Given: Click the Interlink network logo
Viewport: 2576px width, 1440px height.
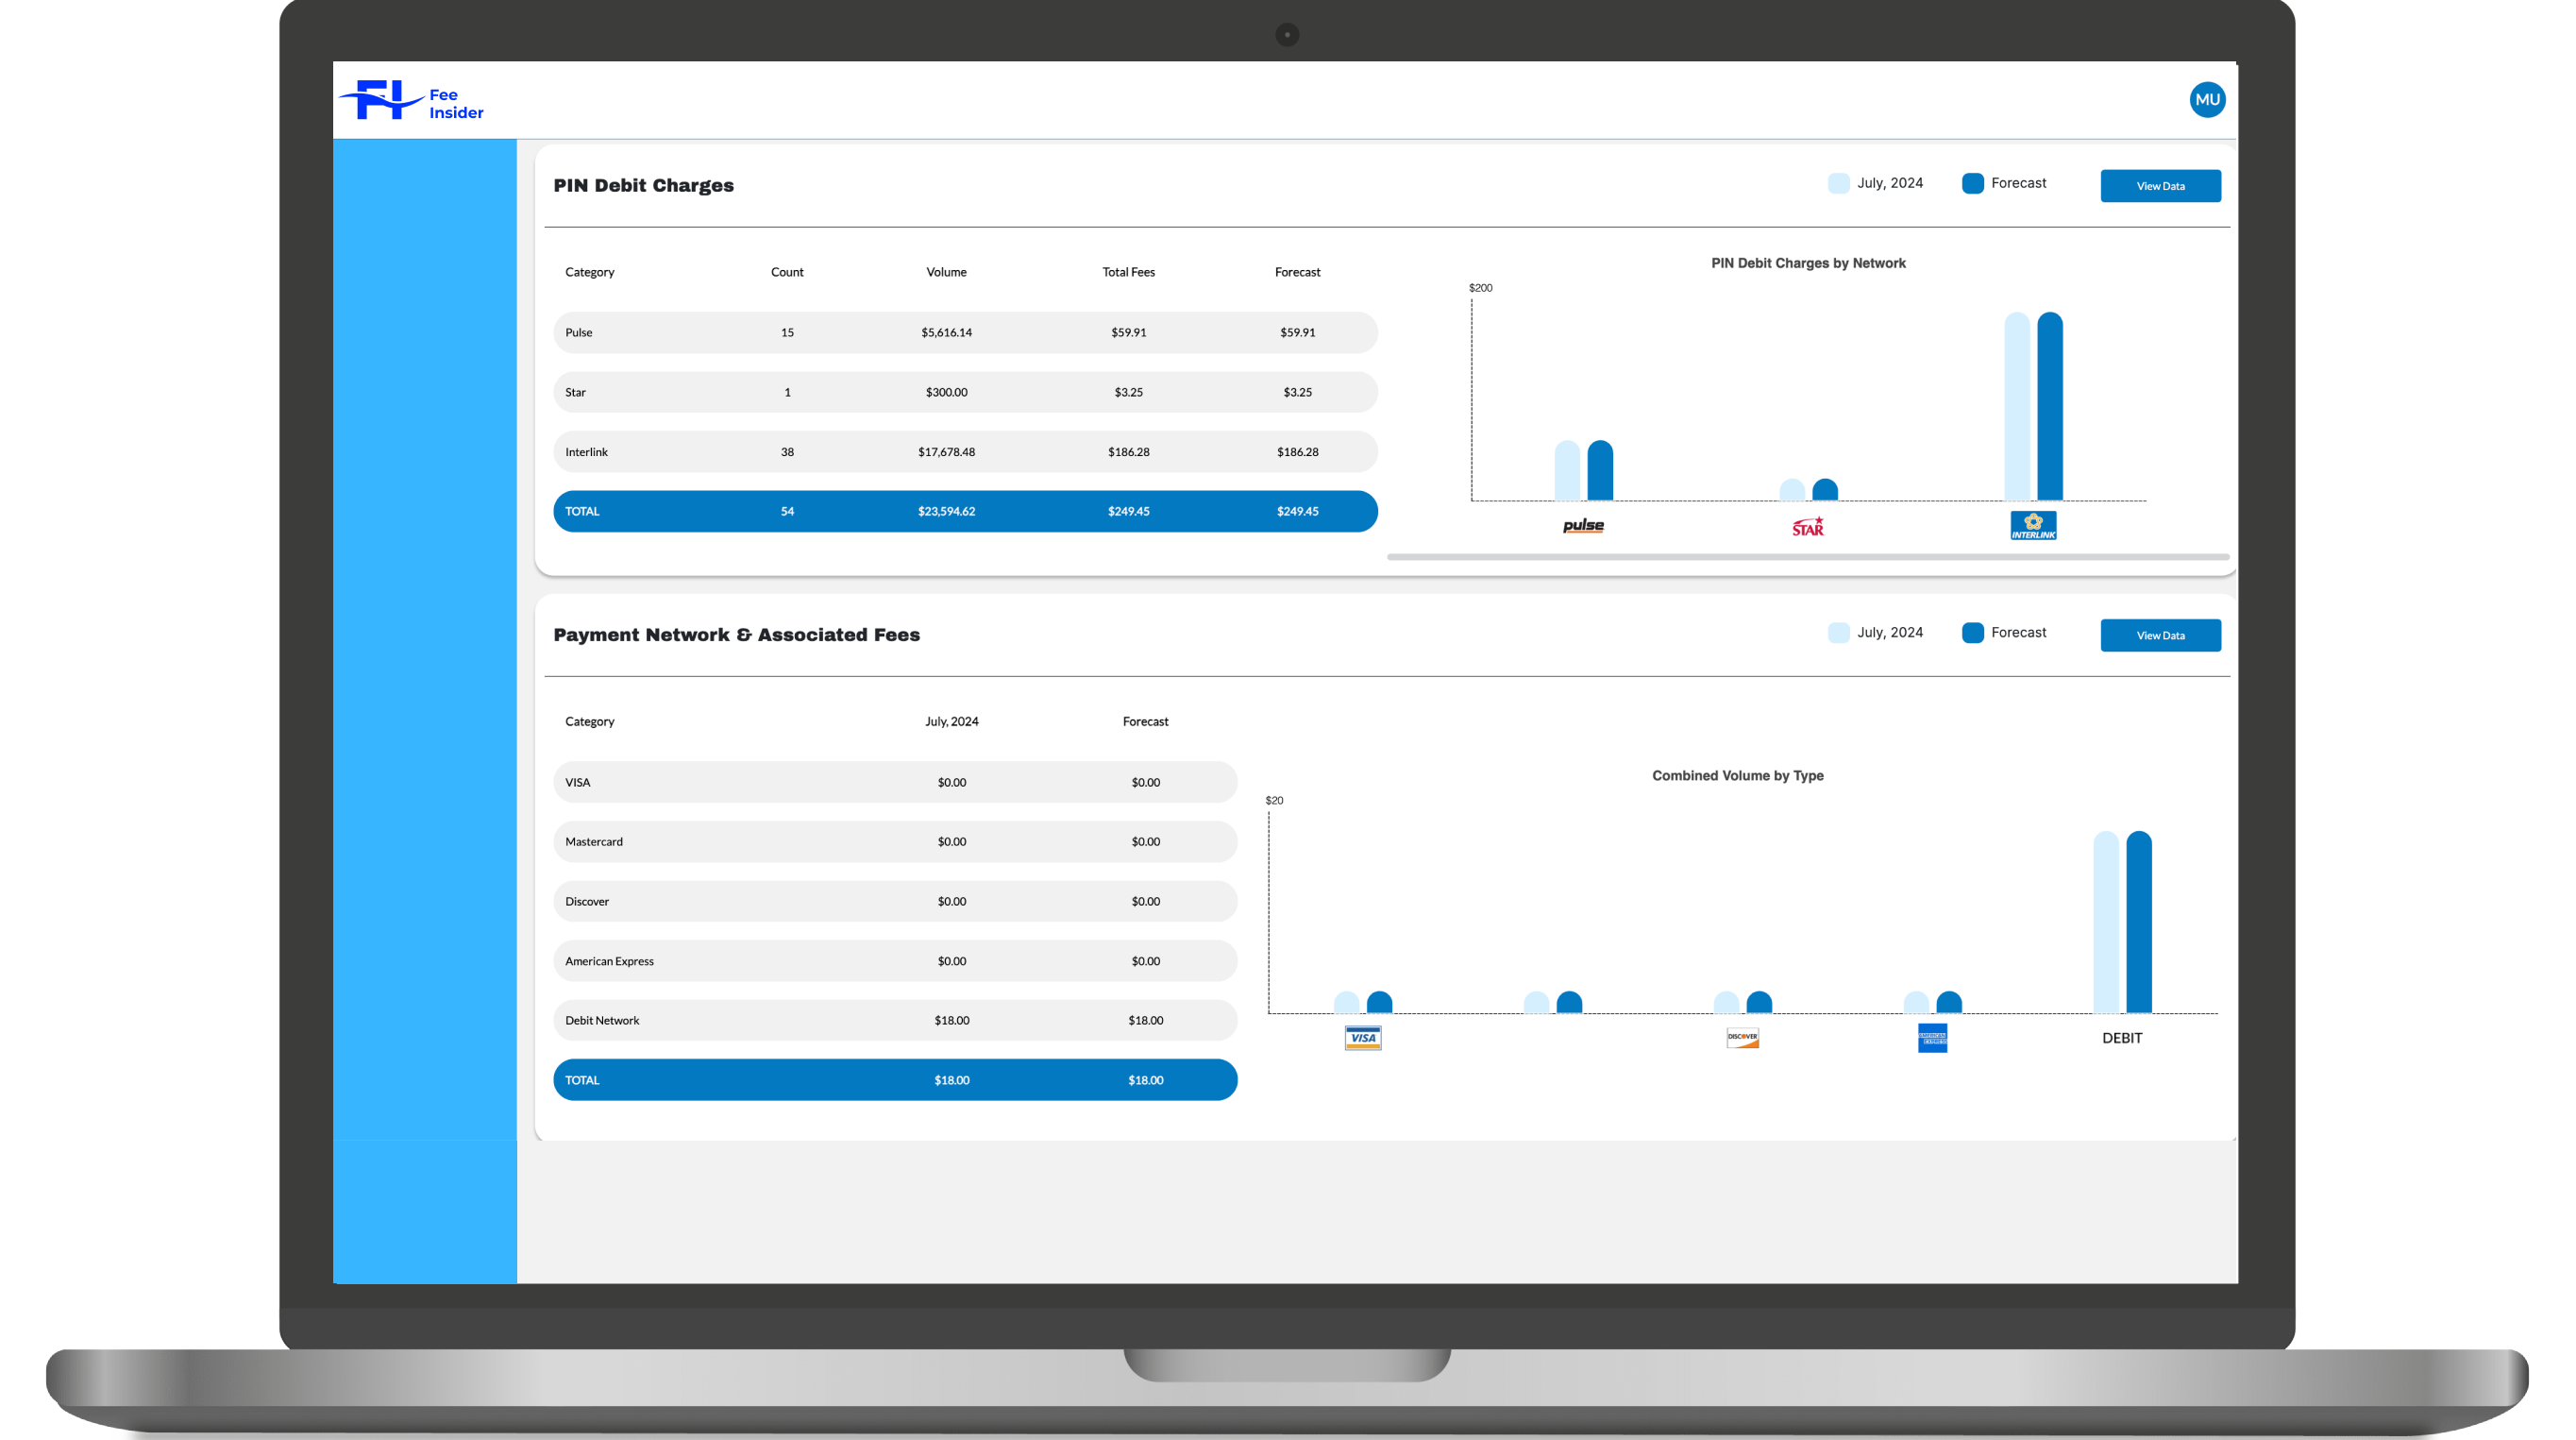Looking at the screenshot, I should [2033, 526].
